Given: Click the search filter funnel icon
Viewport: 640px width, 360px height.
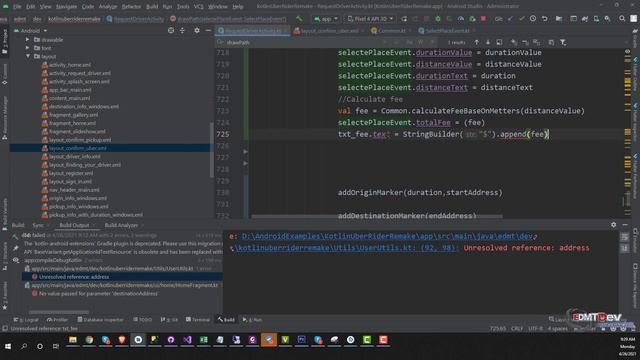Looking at the screenshot, I should click(x=563, y=42).
